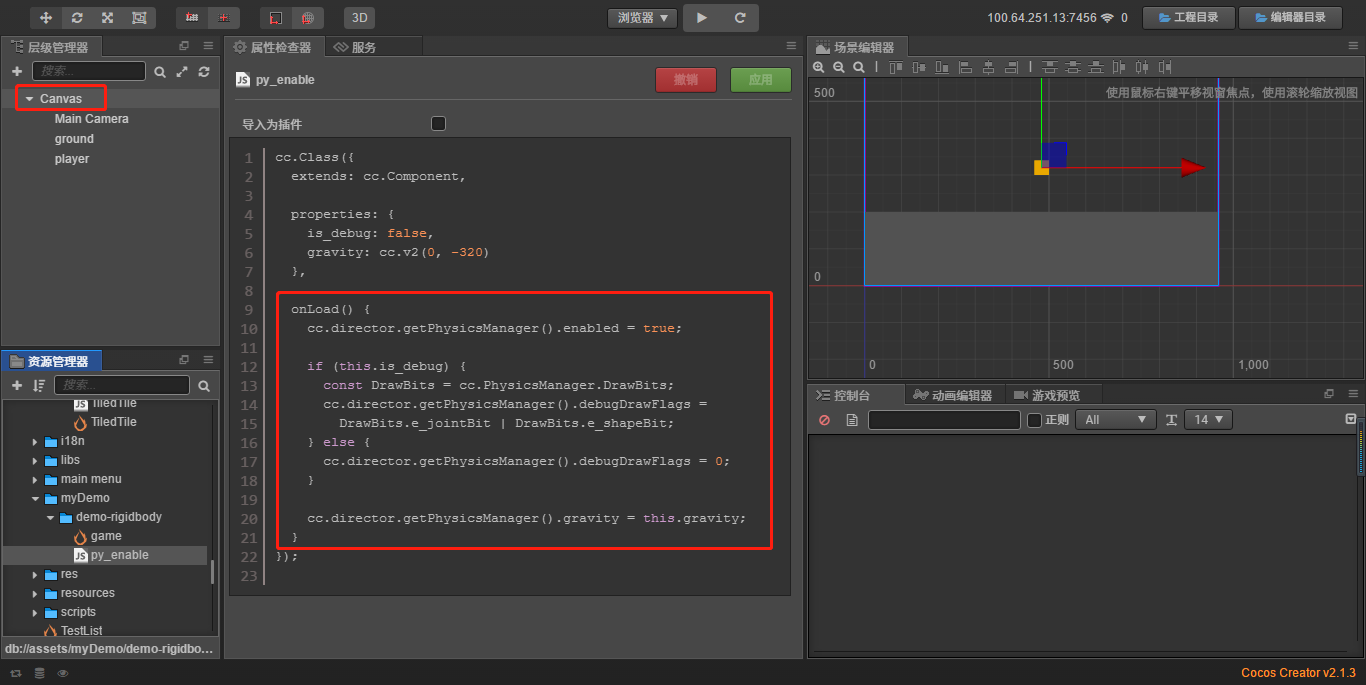Expand the main menu folder
The image size is (1366, 685).
(x=36, y=479)
